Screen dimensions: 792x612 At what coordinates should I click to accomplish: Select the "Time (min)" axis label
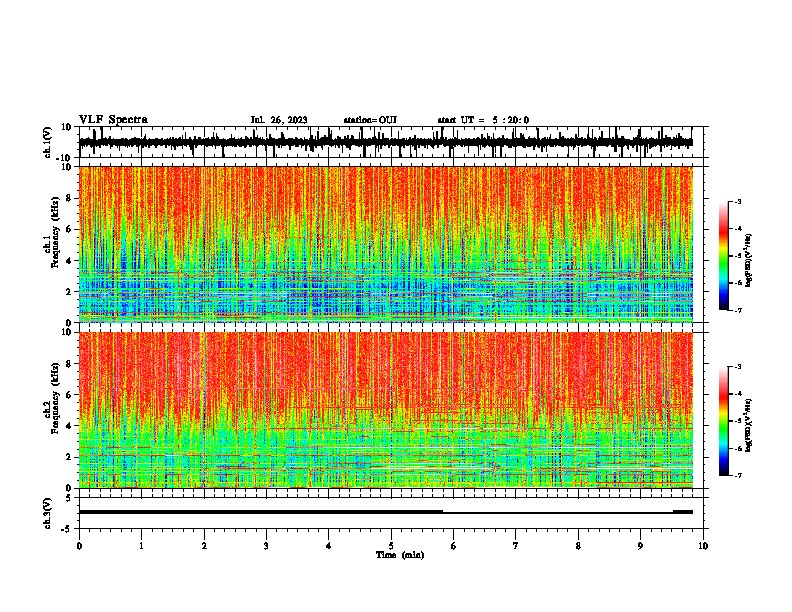click(x=400, y=555)
